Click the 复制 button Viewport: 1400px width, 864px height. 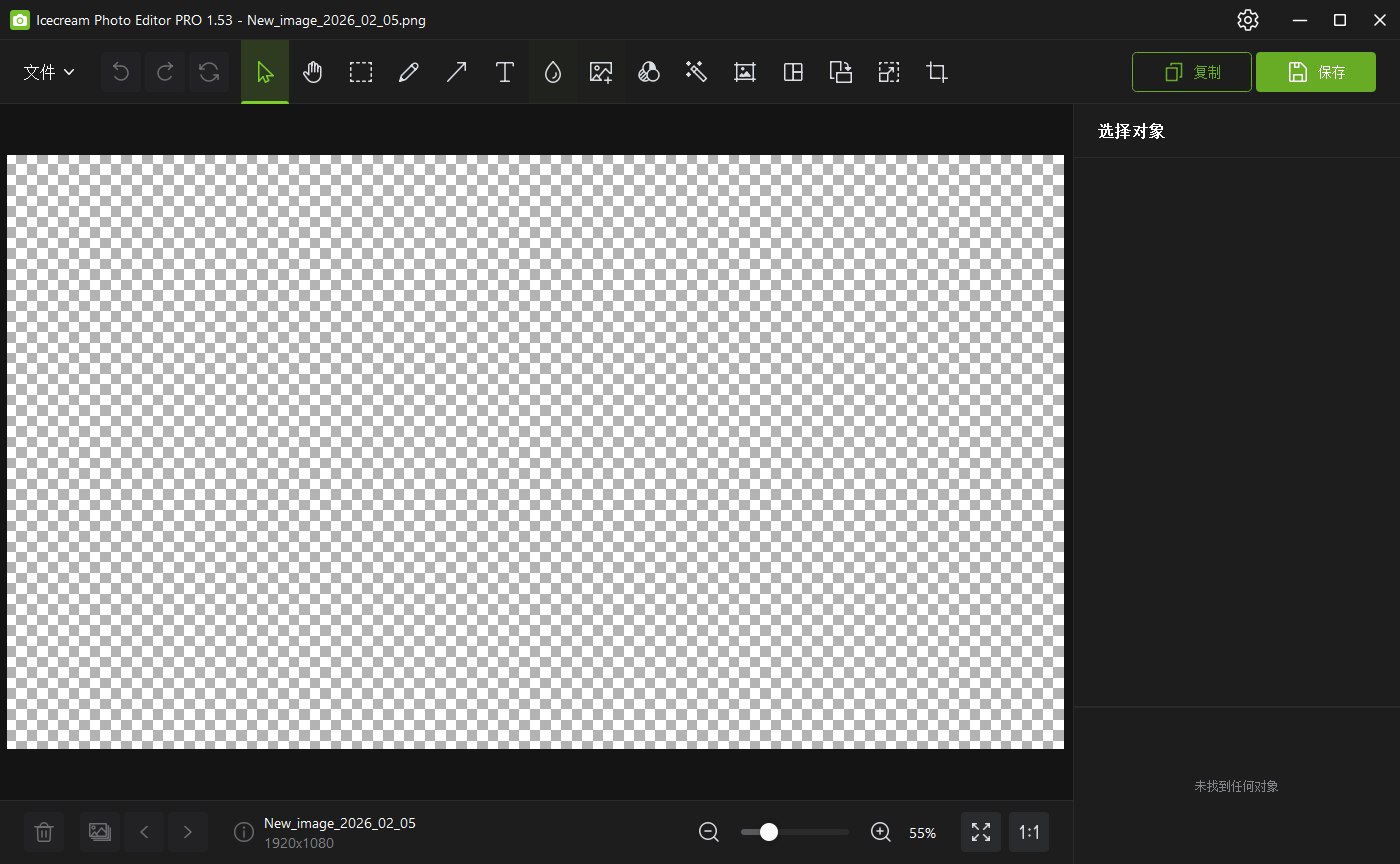tap(1191, 72)
